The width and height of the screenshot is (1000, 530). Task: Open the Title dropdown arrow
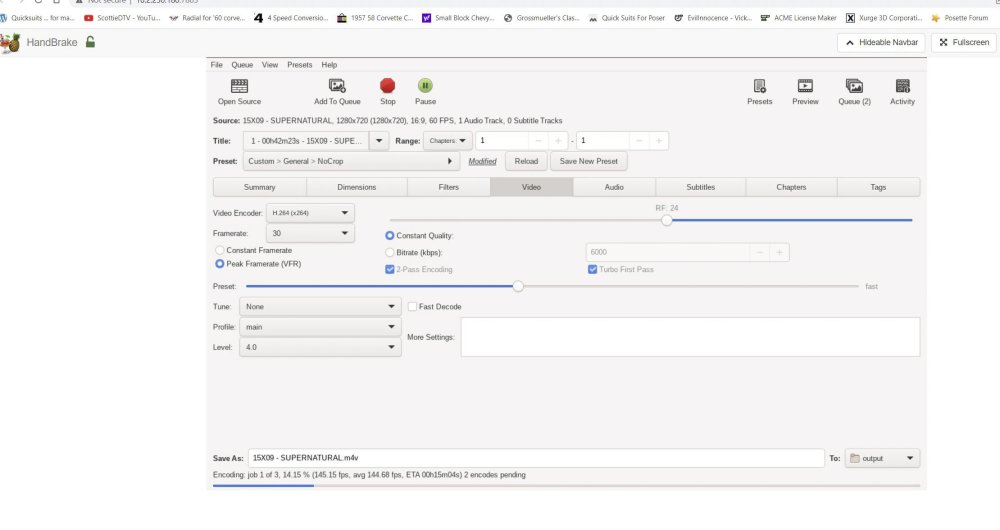coord(379,141)
